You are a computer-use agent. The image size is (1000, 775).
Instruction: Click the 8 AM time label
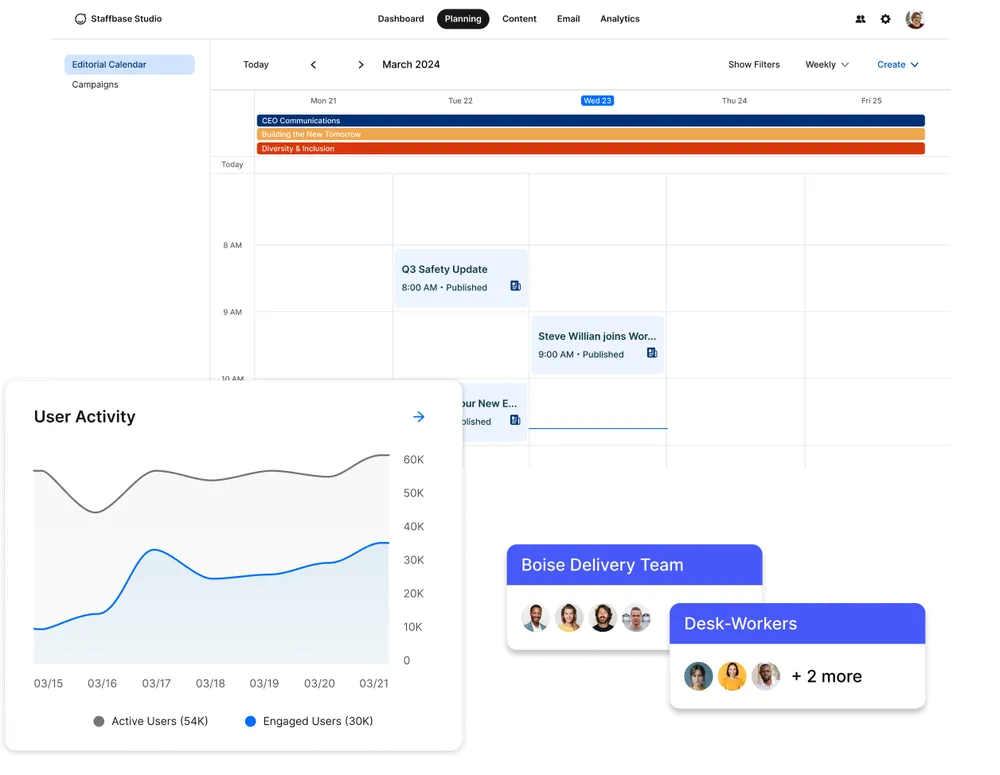[232, 245]
